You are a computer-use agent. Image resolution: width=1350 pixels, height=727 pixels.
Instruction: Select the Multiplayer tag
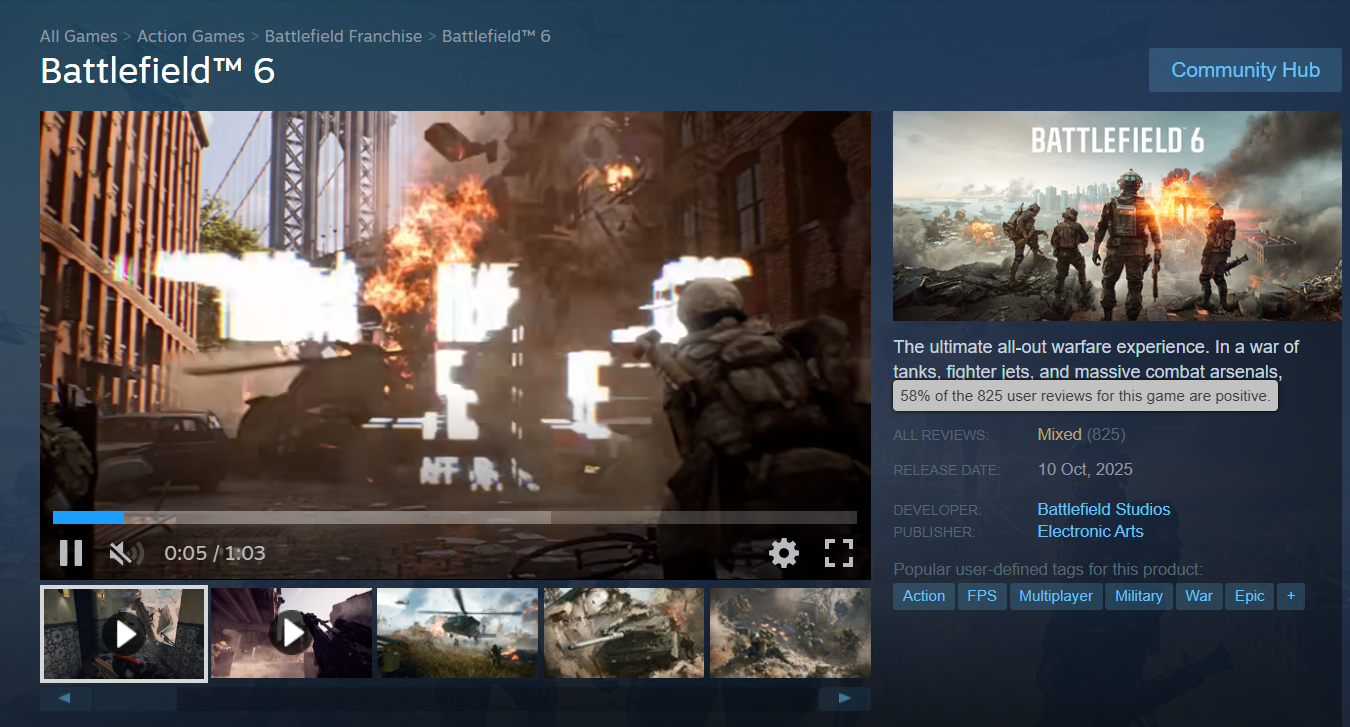point(1056,596)
